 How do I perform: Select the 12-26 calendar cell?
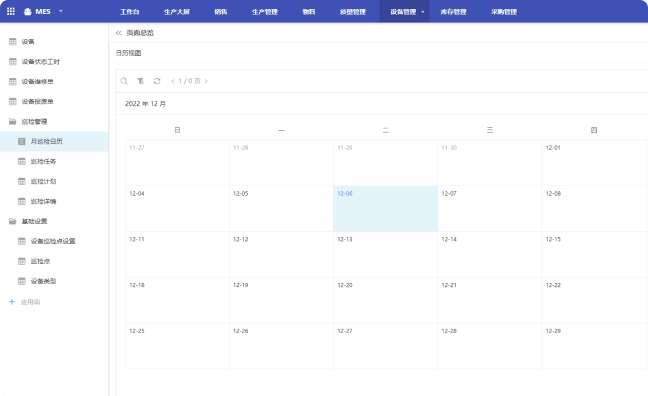point(281,346)
